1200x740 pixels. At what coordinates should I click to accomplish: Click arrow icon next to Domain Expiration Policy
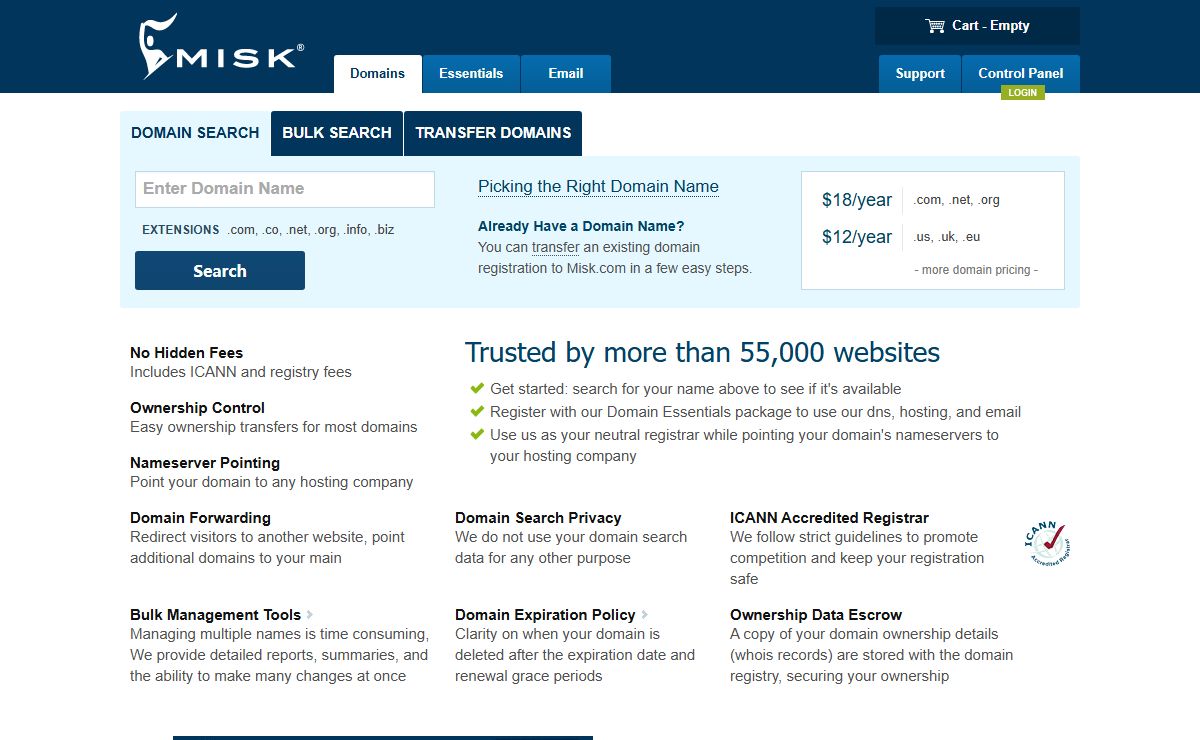pyautogui.click(x=644, y=615)
